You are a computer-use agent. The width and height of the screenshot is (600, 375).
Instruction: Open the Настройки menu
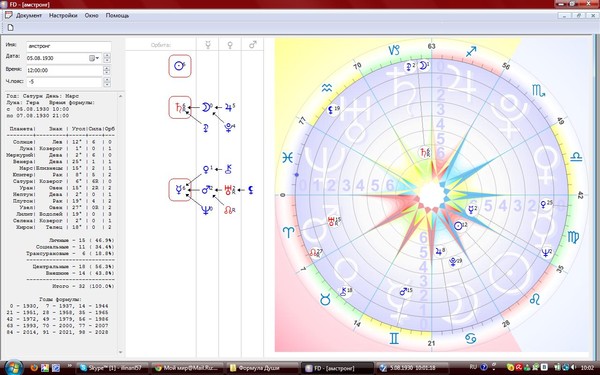pos(63,16)
